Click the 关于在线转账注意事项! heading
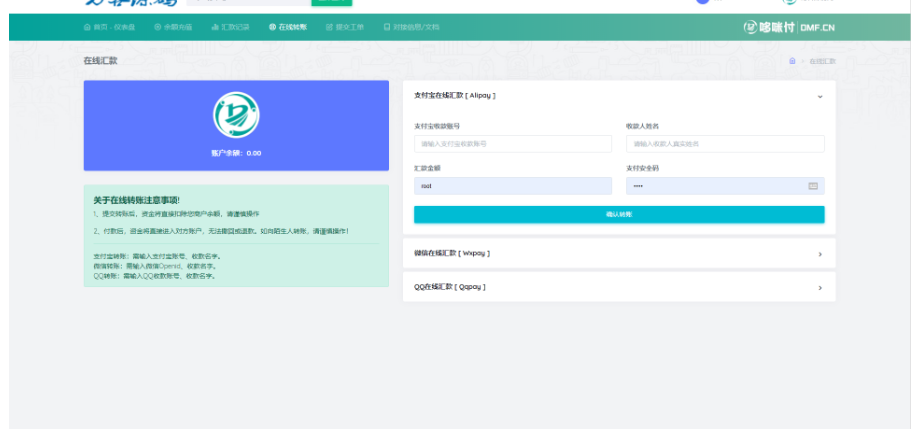The height and width of the screenshot is (429, 912). click(137, 201)
